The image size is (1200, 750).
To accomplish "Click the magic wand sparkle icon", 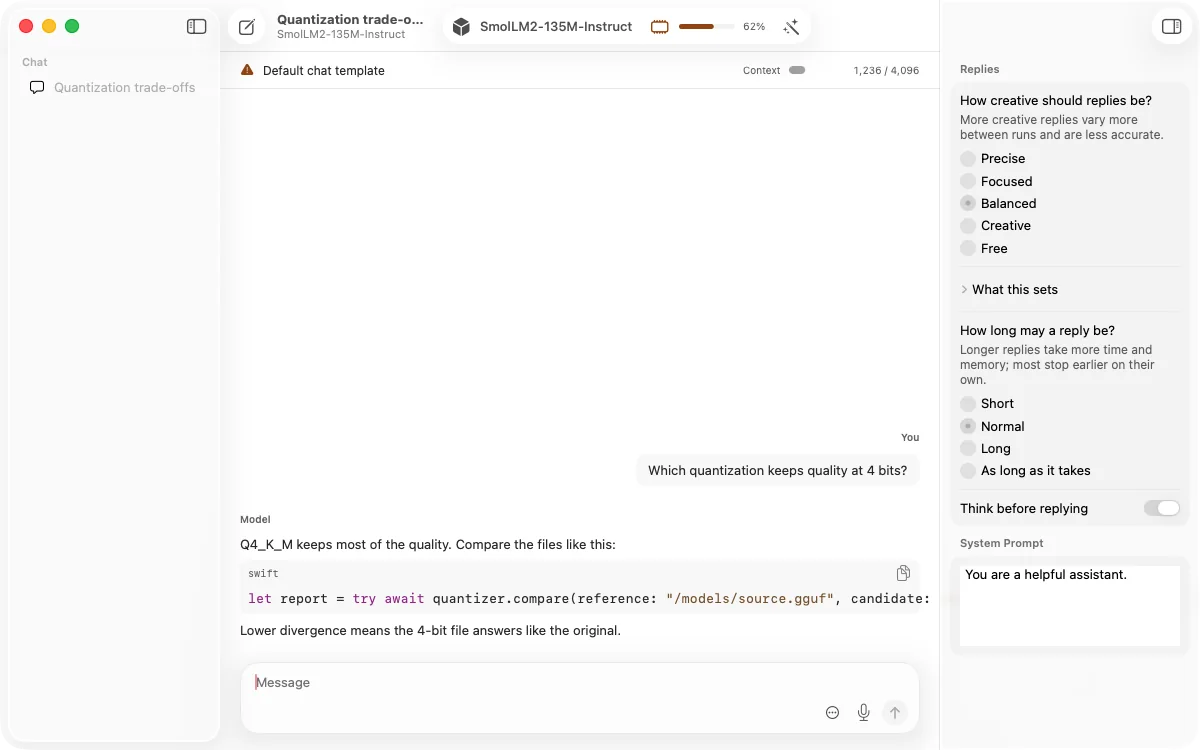I will (791, 27).
